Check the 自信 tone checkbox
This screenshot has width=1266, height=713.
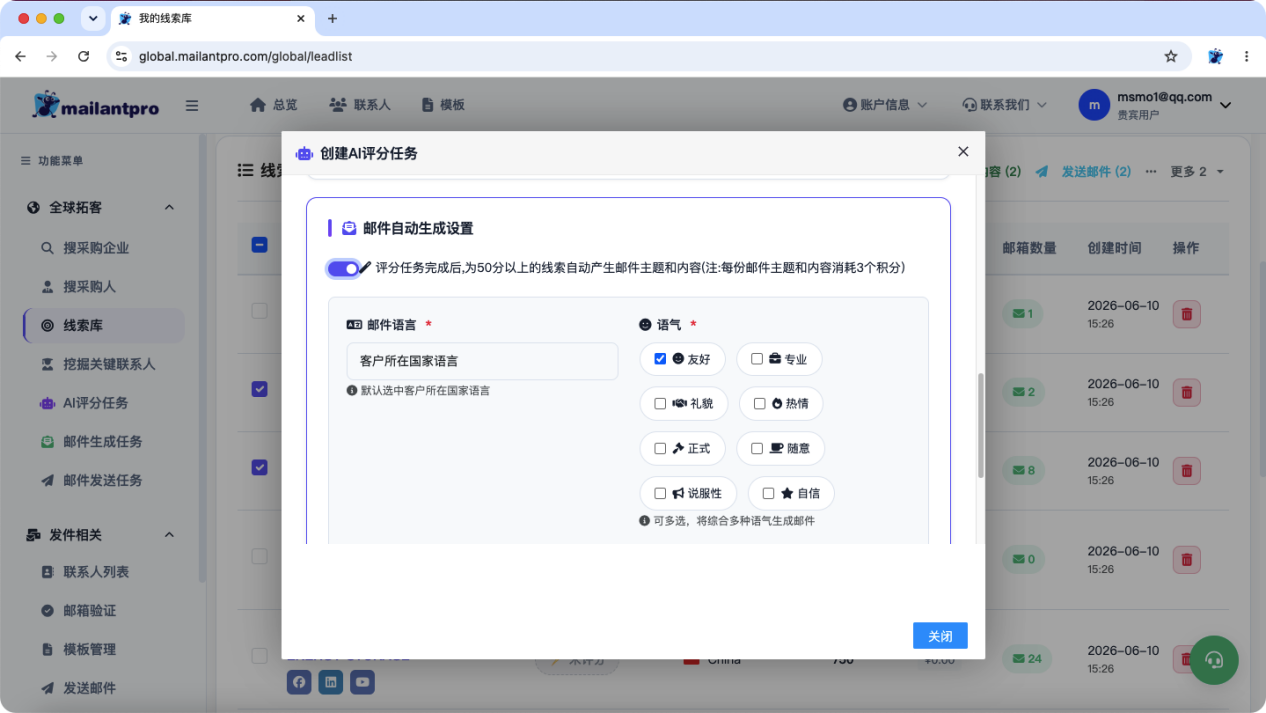[768, 493]
